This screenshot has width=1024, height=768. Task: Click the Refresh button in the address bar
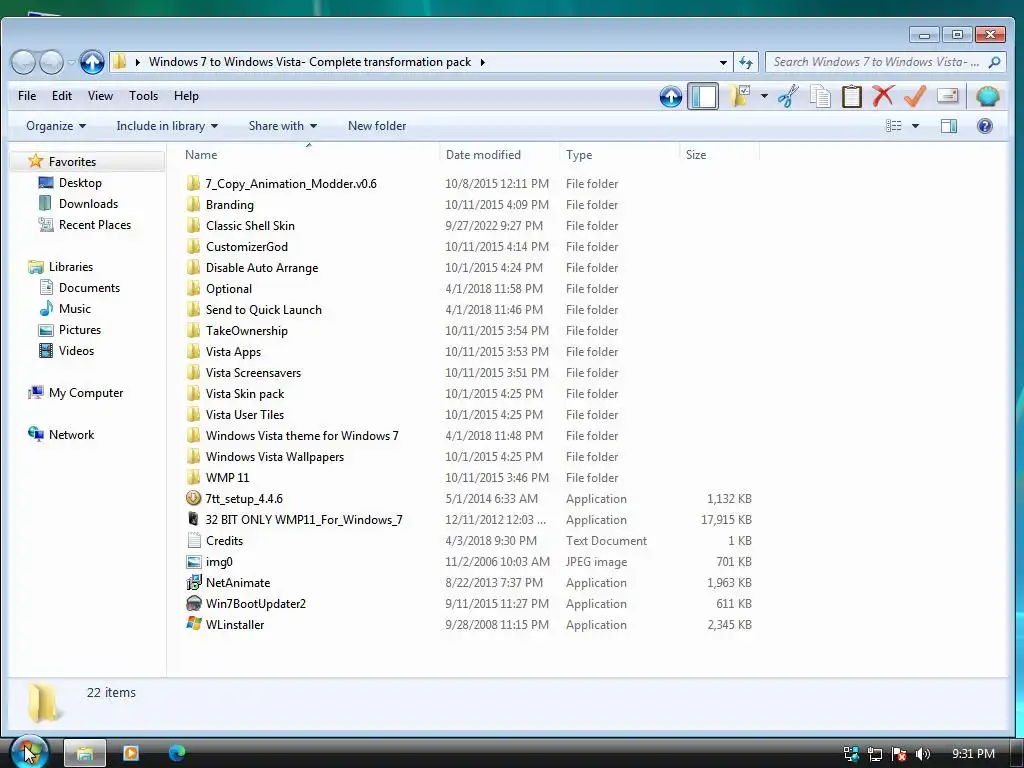point(746,62)
